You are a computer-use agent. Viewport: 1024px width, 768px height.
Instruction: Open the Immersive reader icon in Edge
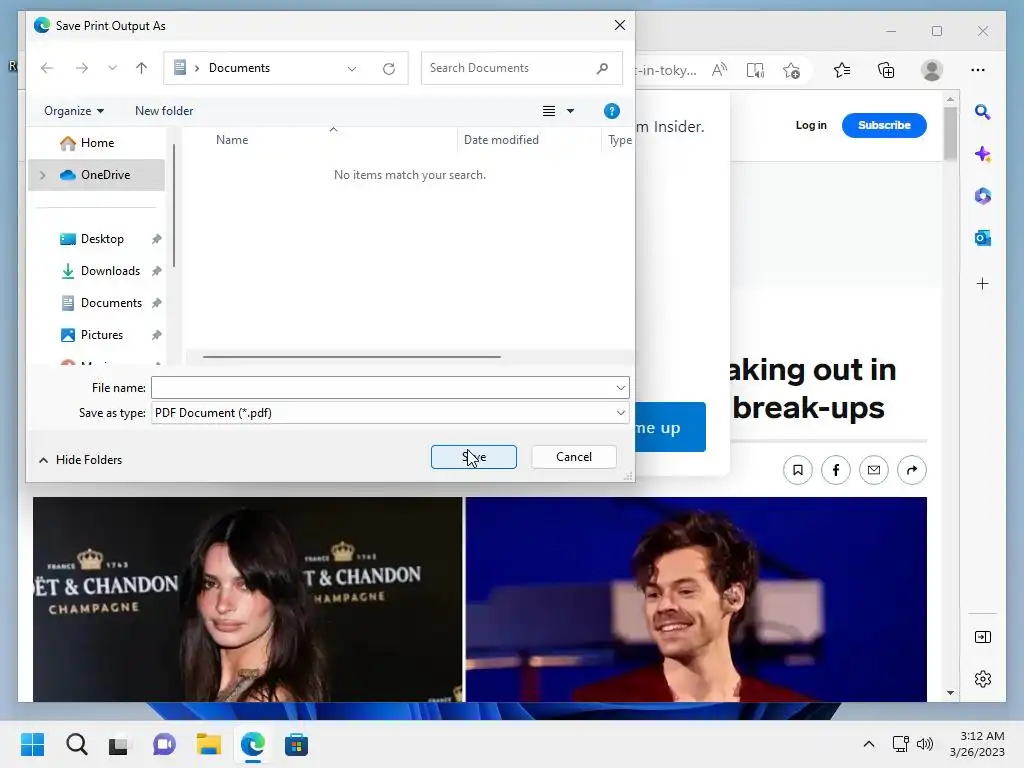click(x=755, y=70)
